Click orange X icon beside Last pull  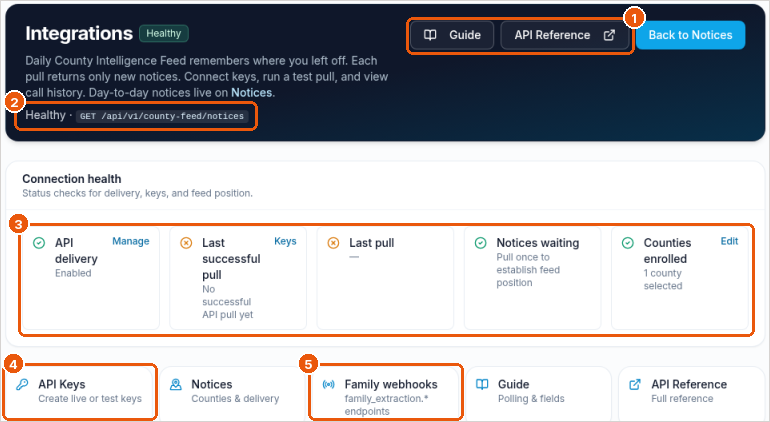point(333,243)
